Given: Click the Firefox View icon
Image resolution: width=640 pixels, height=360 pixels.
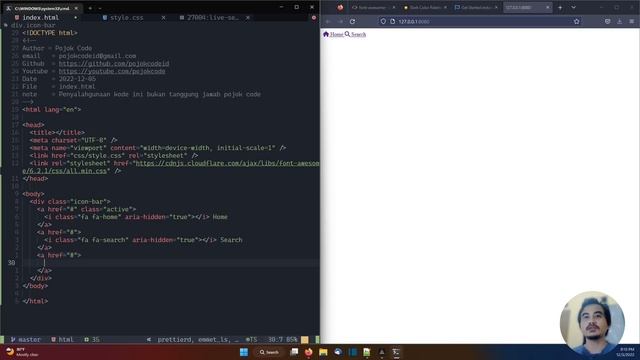Looking at the screenshot, I should click(x=340, y=7).
